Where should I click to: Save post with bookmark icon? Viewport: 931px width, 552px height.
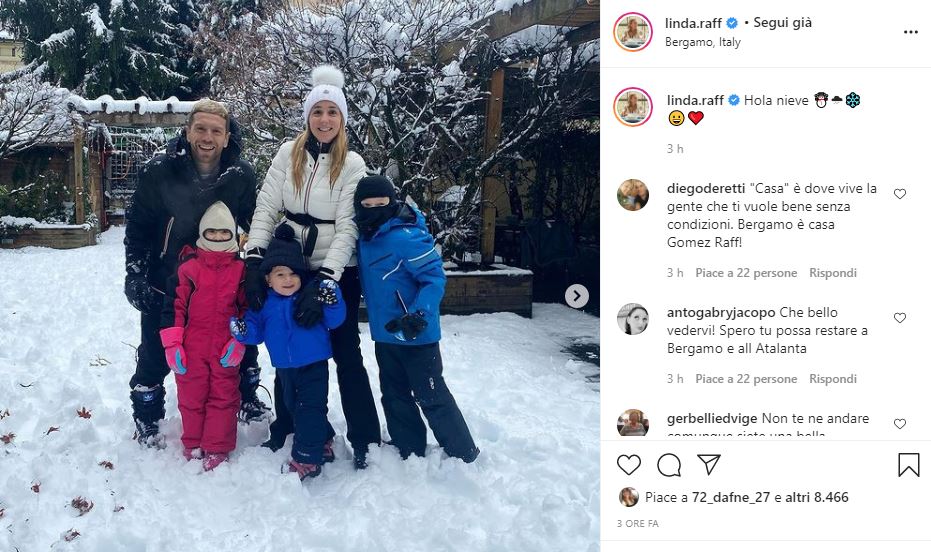coord(908,465)
